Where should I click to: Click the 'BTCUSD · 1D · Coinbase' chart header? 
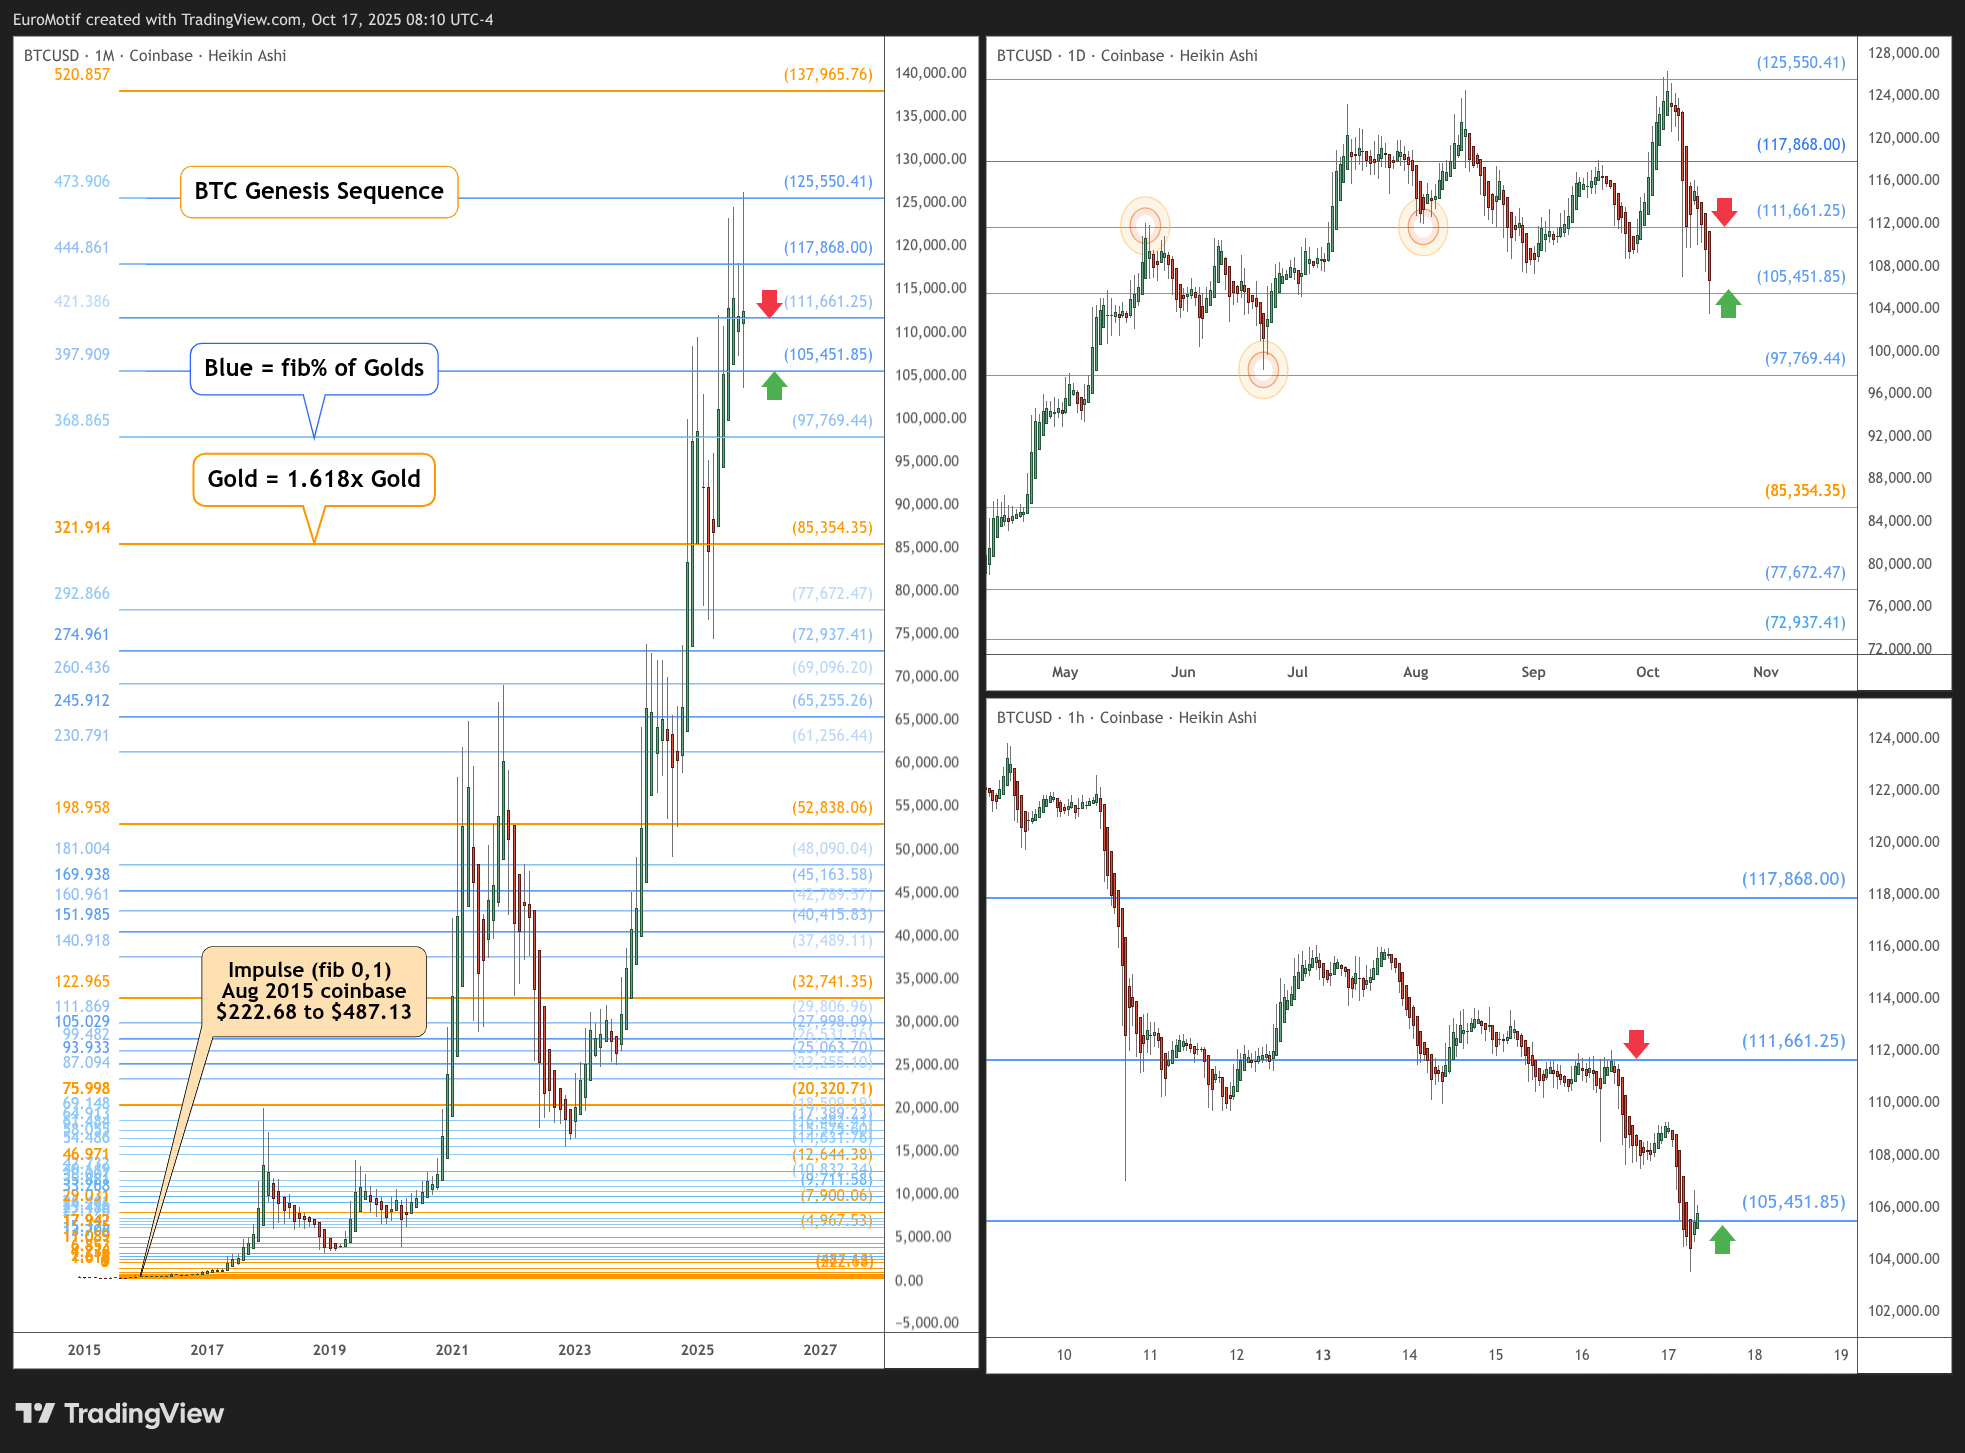pos(1127,56)
